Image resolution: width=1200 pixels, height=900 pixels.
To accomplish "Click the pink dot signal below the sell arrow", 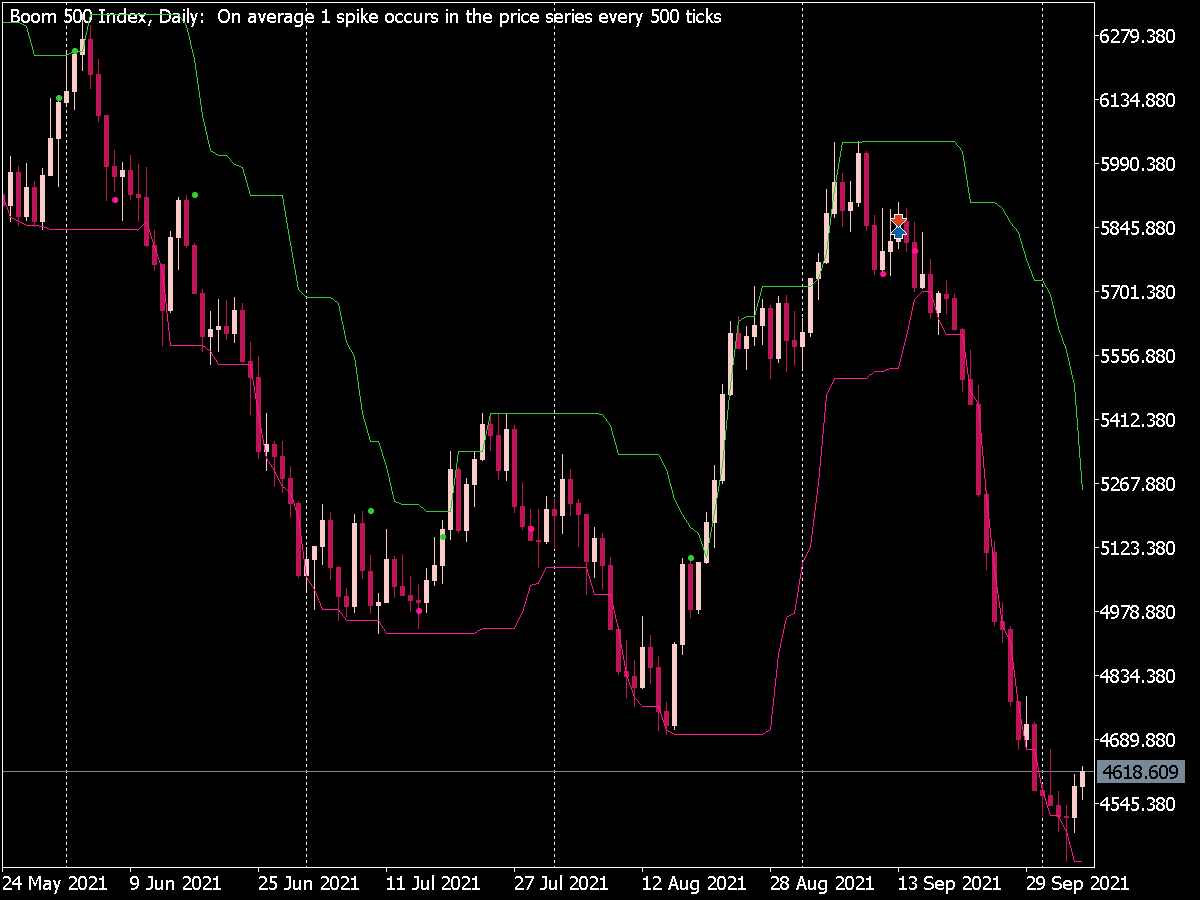I will (x=915, y=251).
